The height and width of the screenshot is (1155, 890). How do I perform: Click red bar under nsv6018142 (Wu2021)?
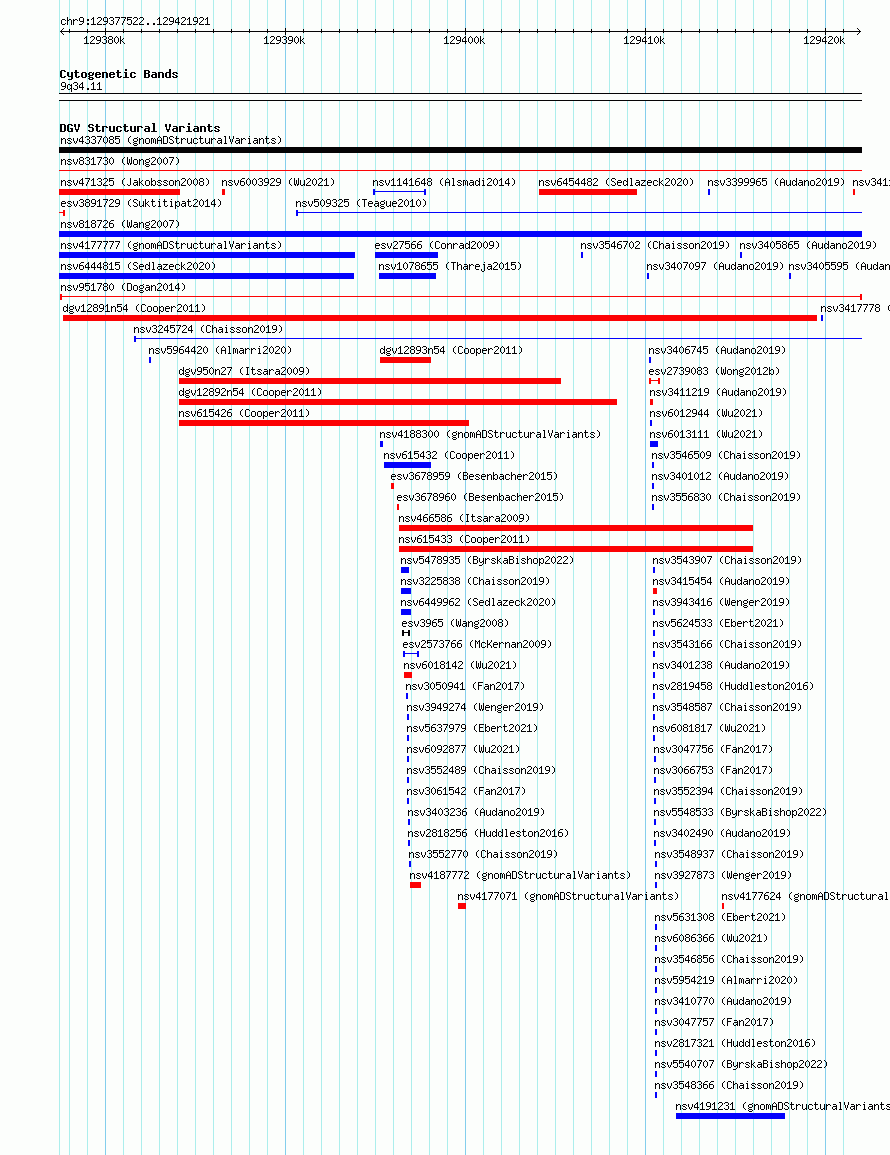(x=408, y=675)
